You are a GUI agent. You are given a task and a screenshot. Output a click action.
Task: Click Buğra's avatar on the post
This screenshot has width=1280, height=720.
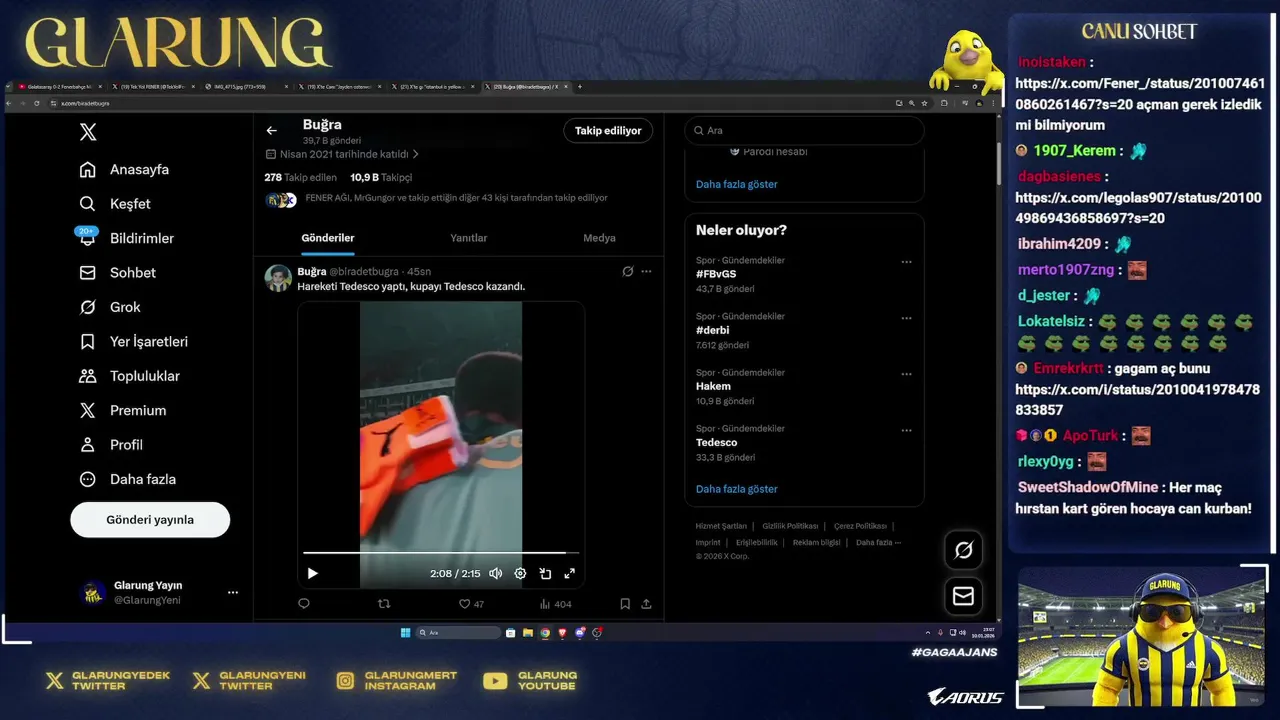[278, 278]
